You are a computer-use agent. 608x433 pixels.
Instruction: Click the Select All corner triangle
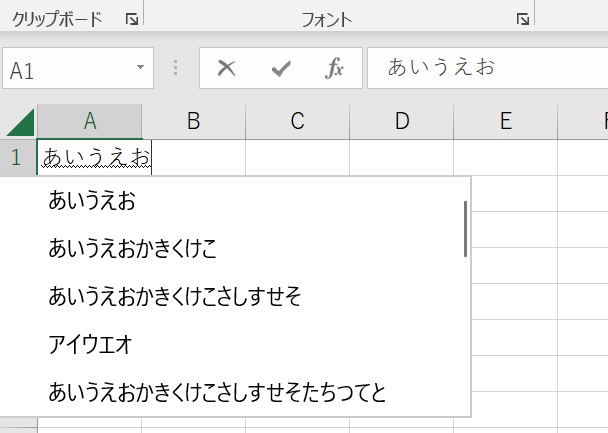(x=21, y=122)
